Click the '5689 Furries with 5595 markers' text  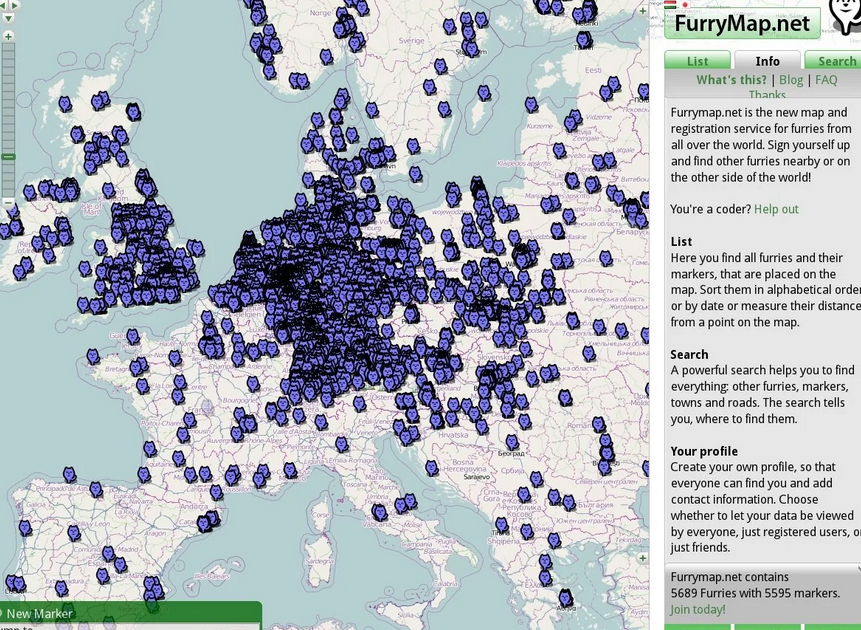coord(755,593)
